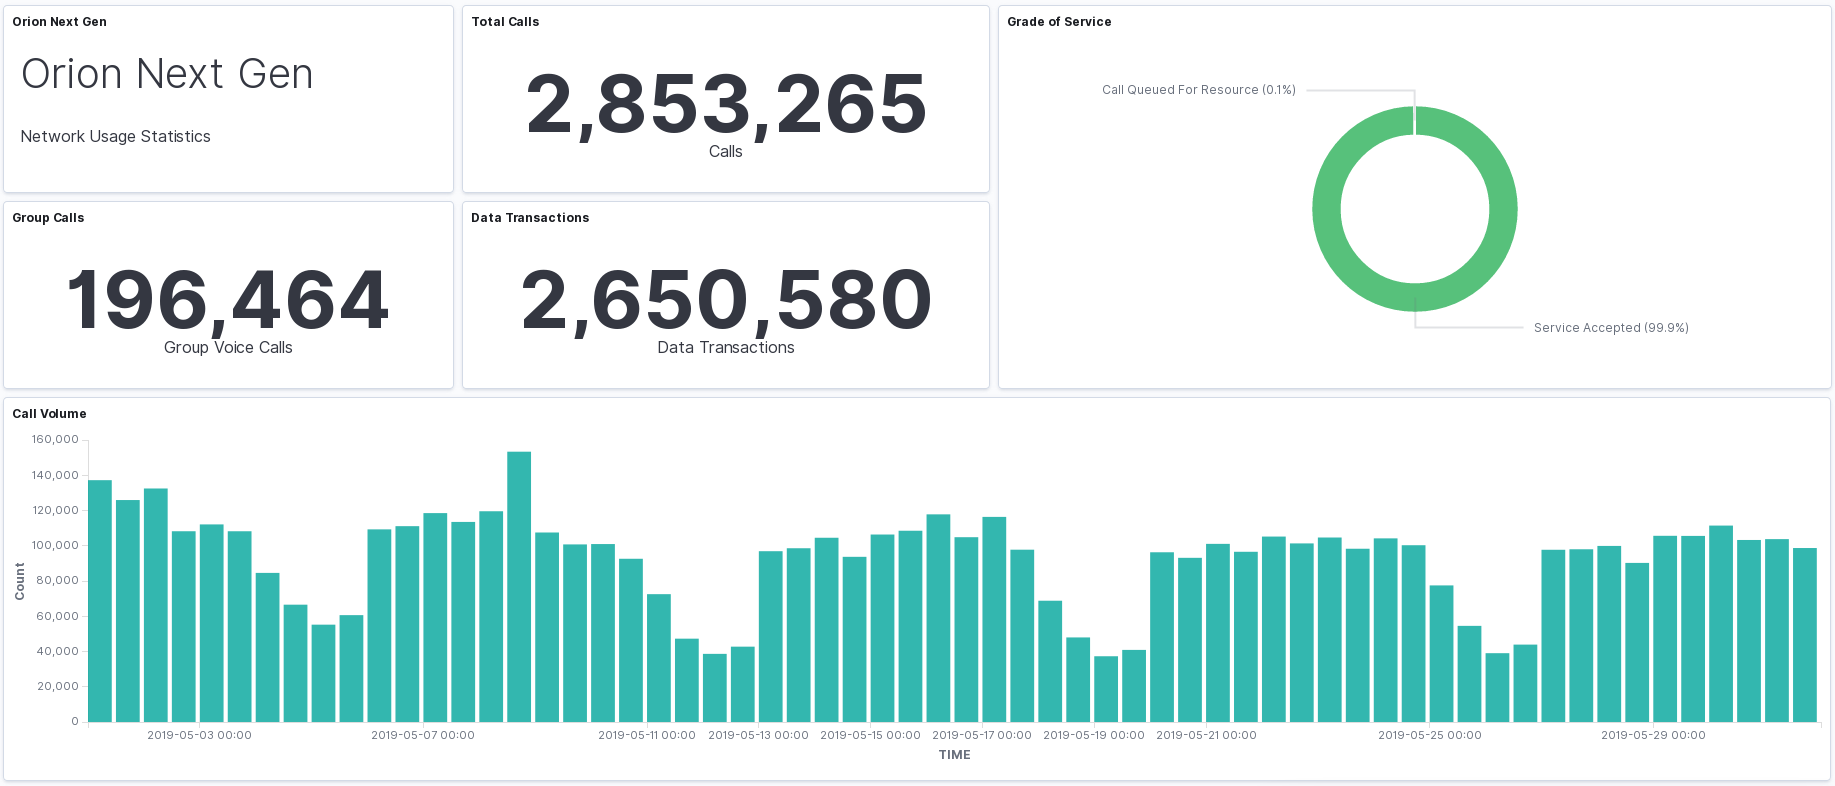Click the Group Calls panel title
Screen dimensions: 1835x786
point(48,218)
